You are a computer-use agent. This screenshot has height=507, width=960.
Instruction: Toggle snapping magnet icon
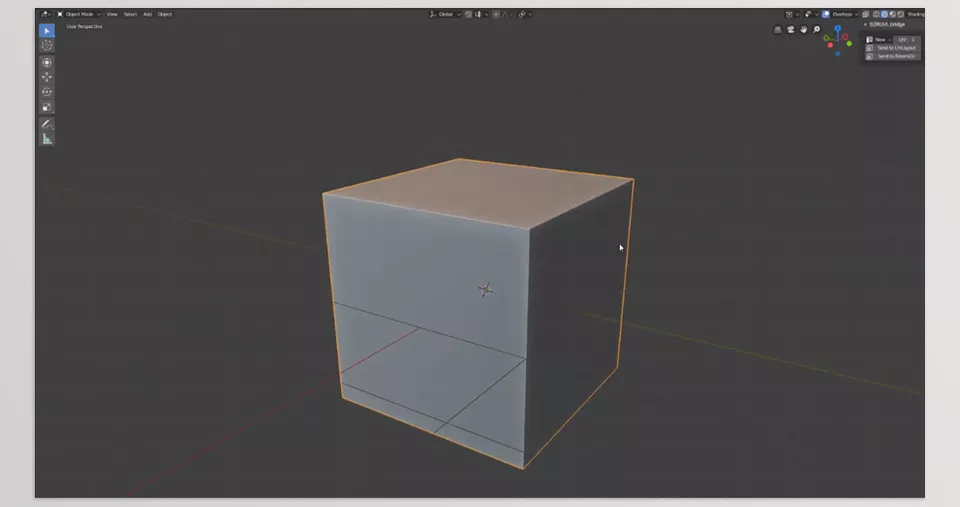coord(468,14)
